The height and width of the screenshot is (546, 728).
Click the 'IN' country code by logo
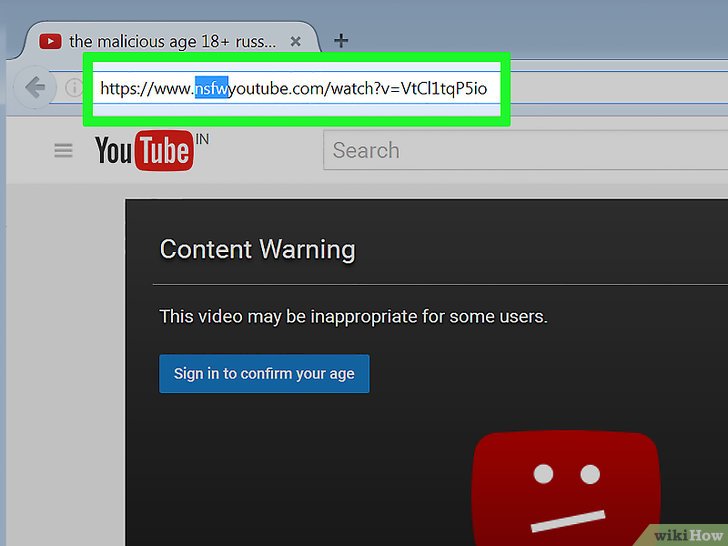coord(202,139)
